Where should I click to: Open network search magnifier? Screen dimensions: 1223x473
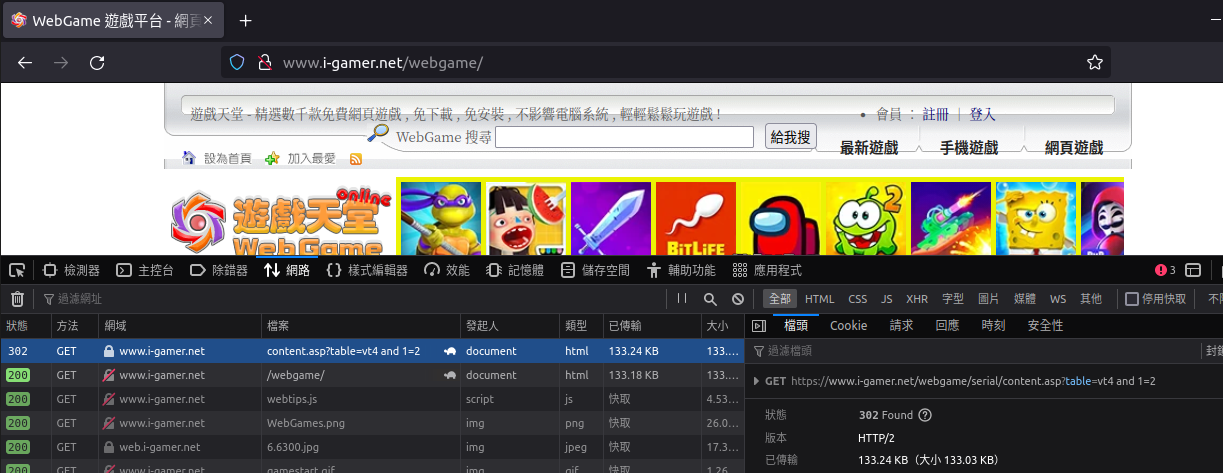(x=710, y=299)
